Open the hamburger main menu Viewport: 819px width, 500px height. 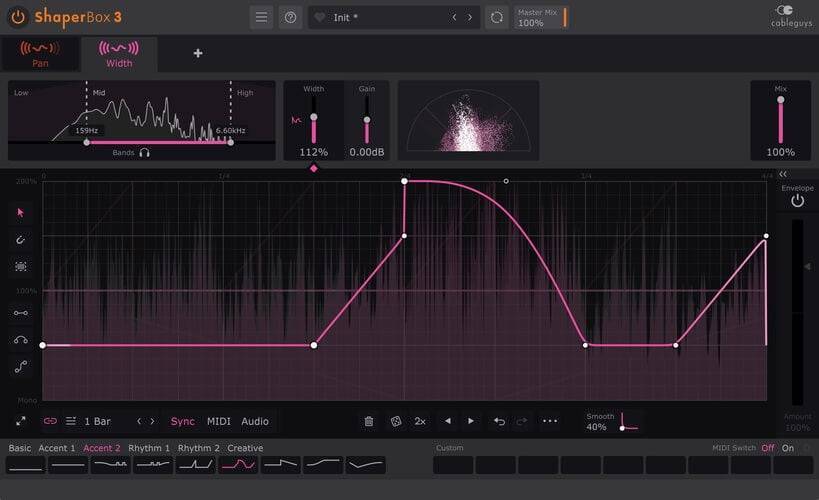click(x=261, y=17)
